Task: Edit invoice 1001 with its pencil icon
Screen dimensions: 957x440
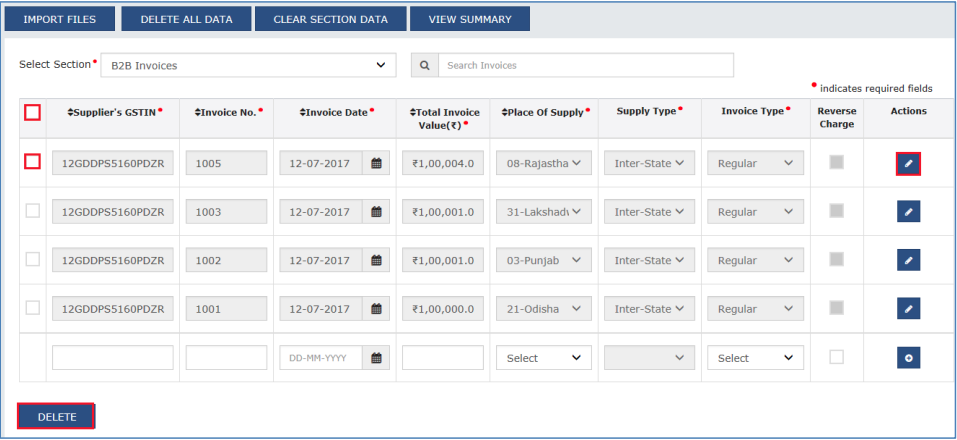Action: (x=908, y=309)
